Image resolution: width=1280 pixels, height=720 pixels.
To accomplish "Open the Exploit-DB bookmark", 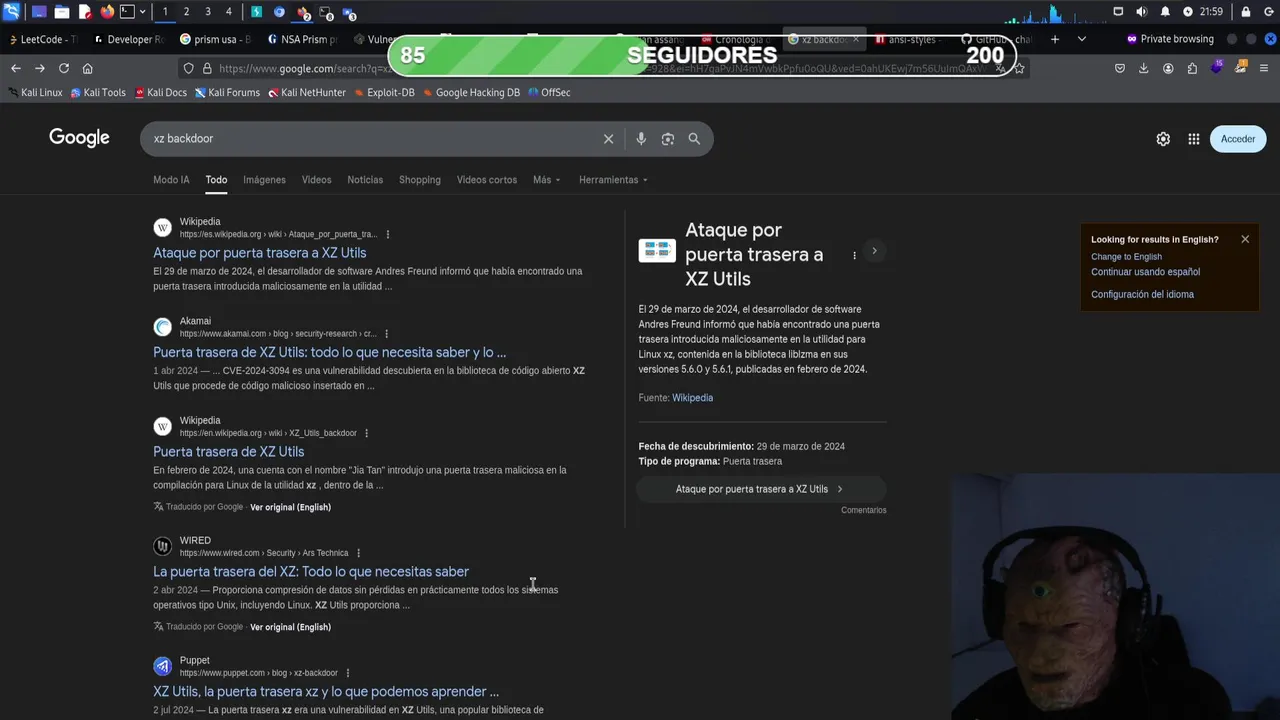I will (384, 92).
